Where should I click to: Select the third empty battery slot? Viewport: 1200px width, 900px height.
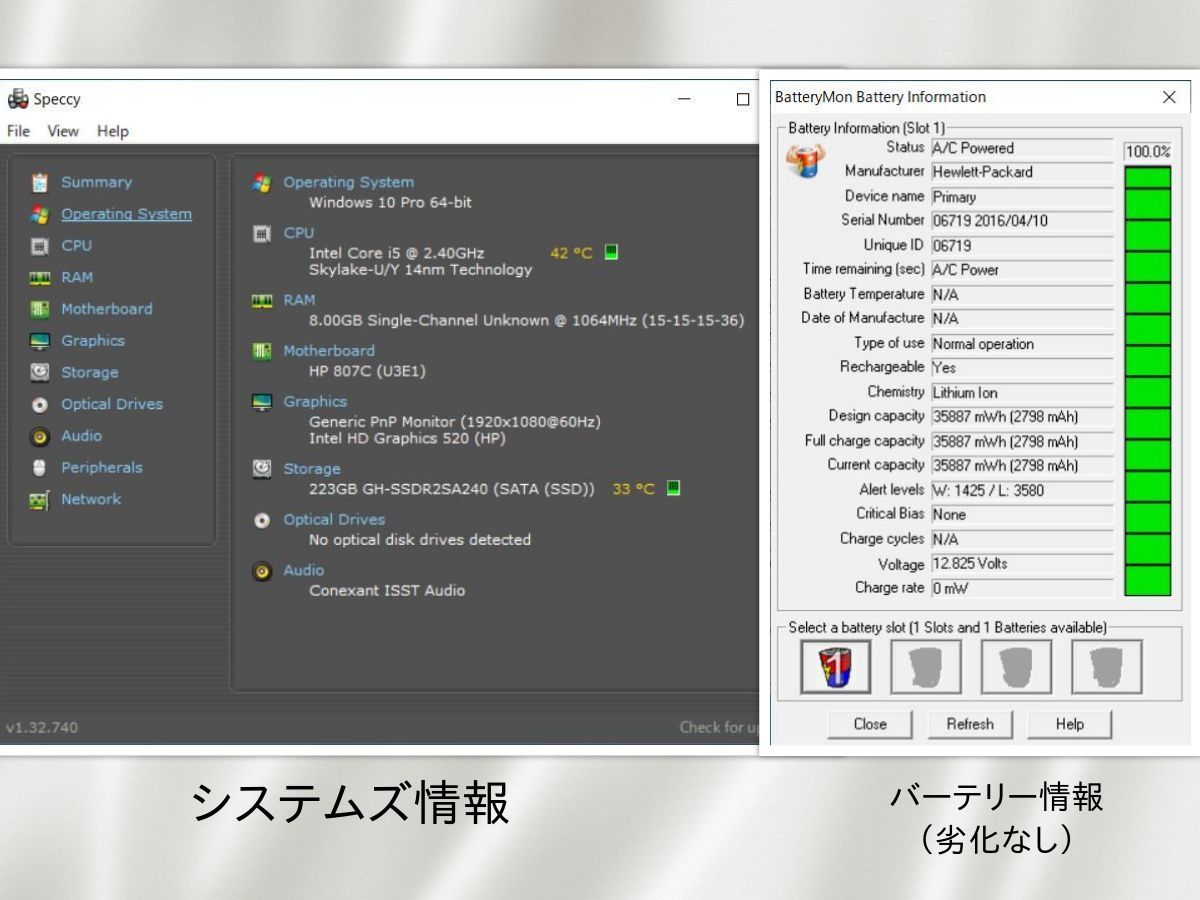[1016, 666]
